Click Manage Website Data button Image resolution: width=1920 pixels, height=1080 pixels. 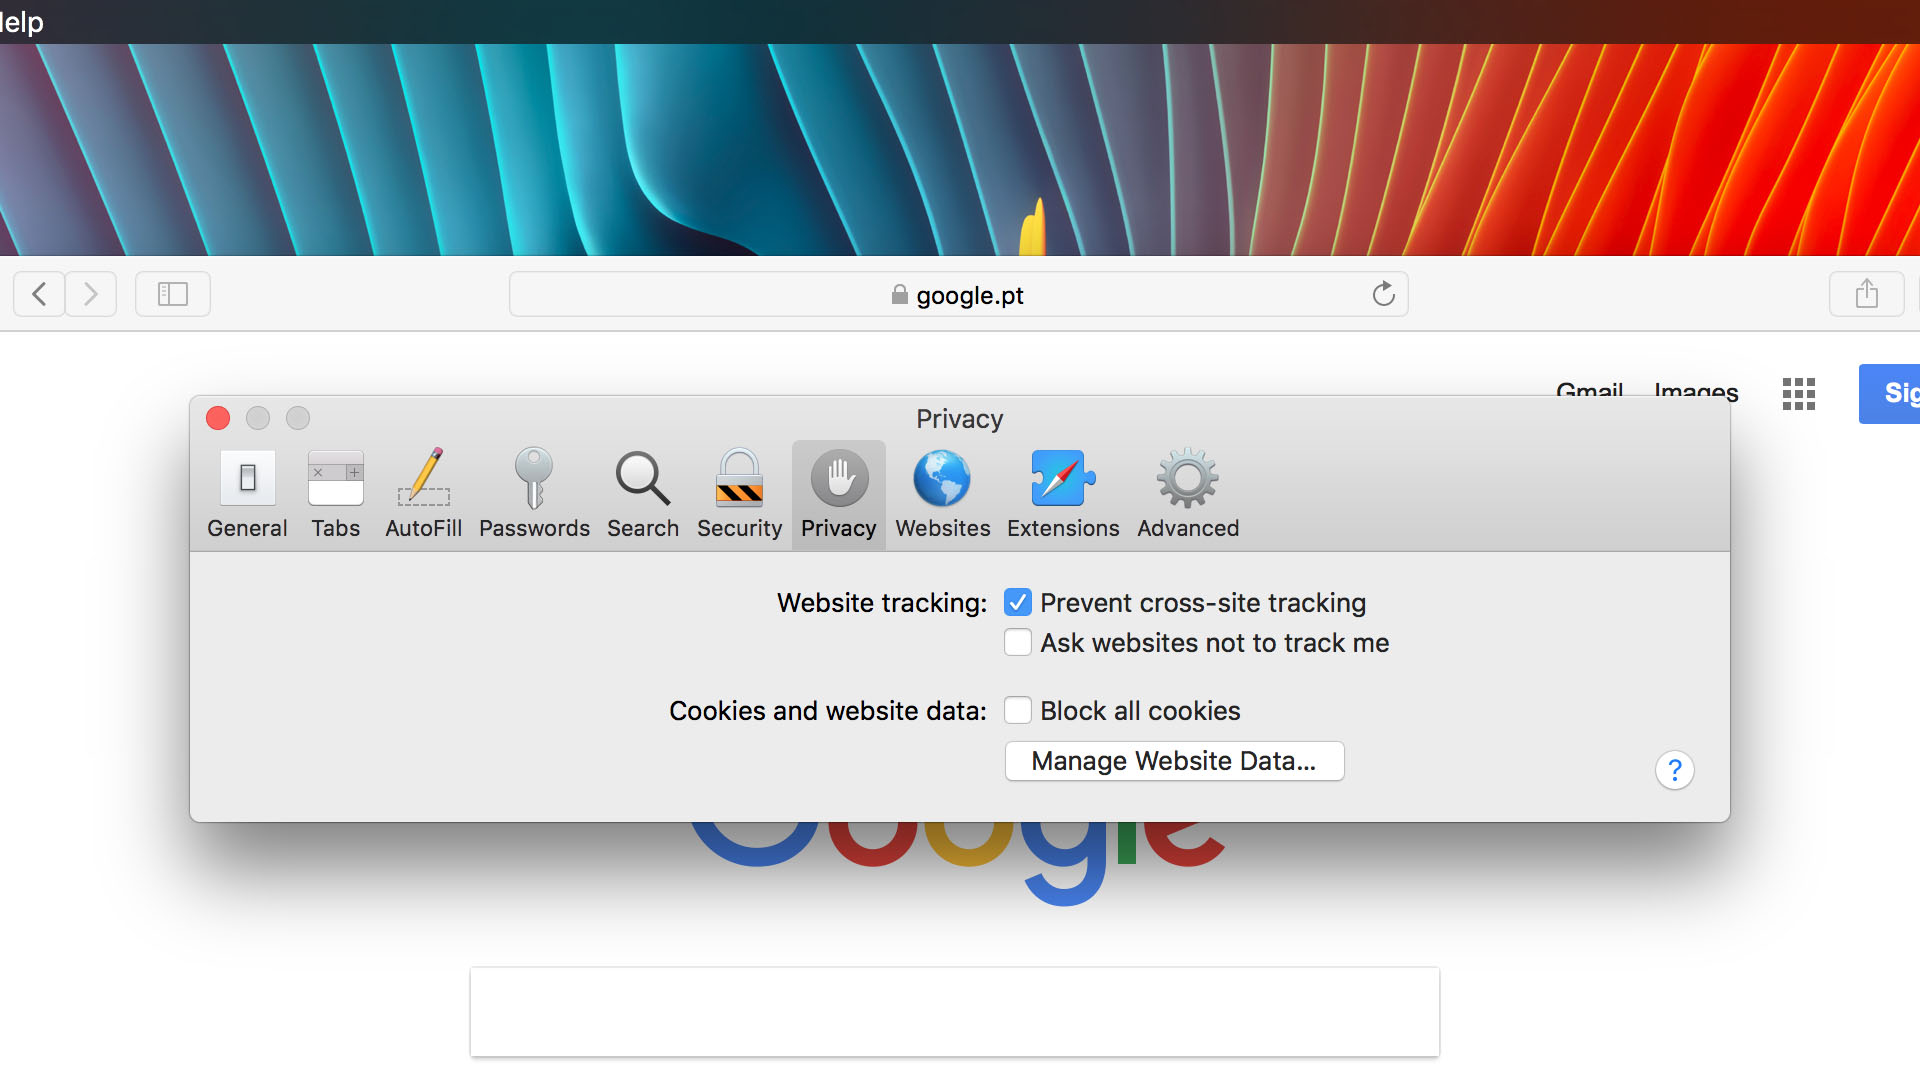(1174, 761)
